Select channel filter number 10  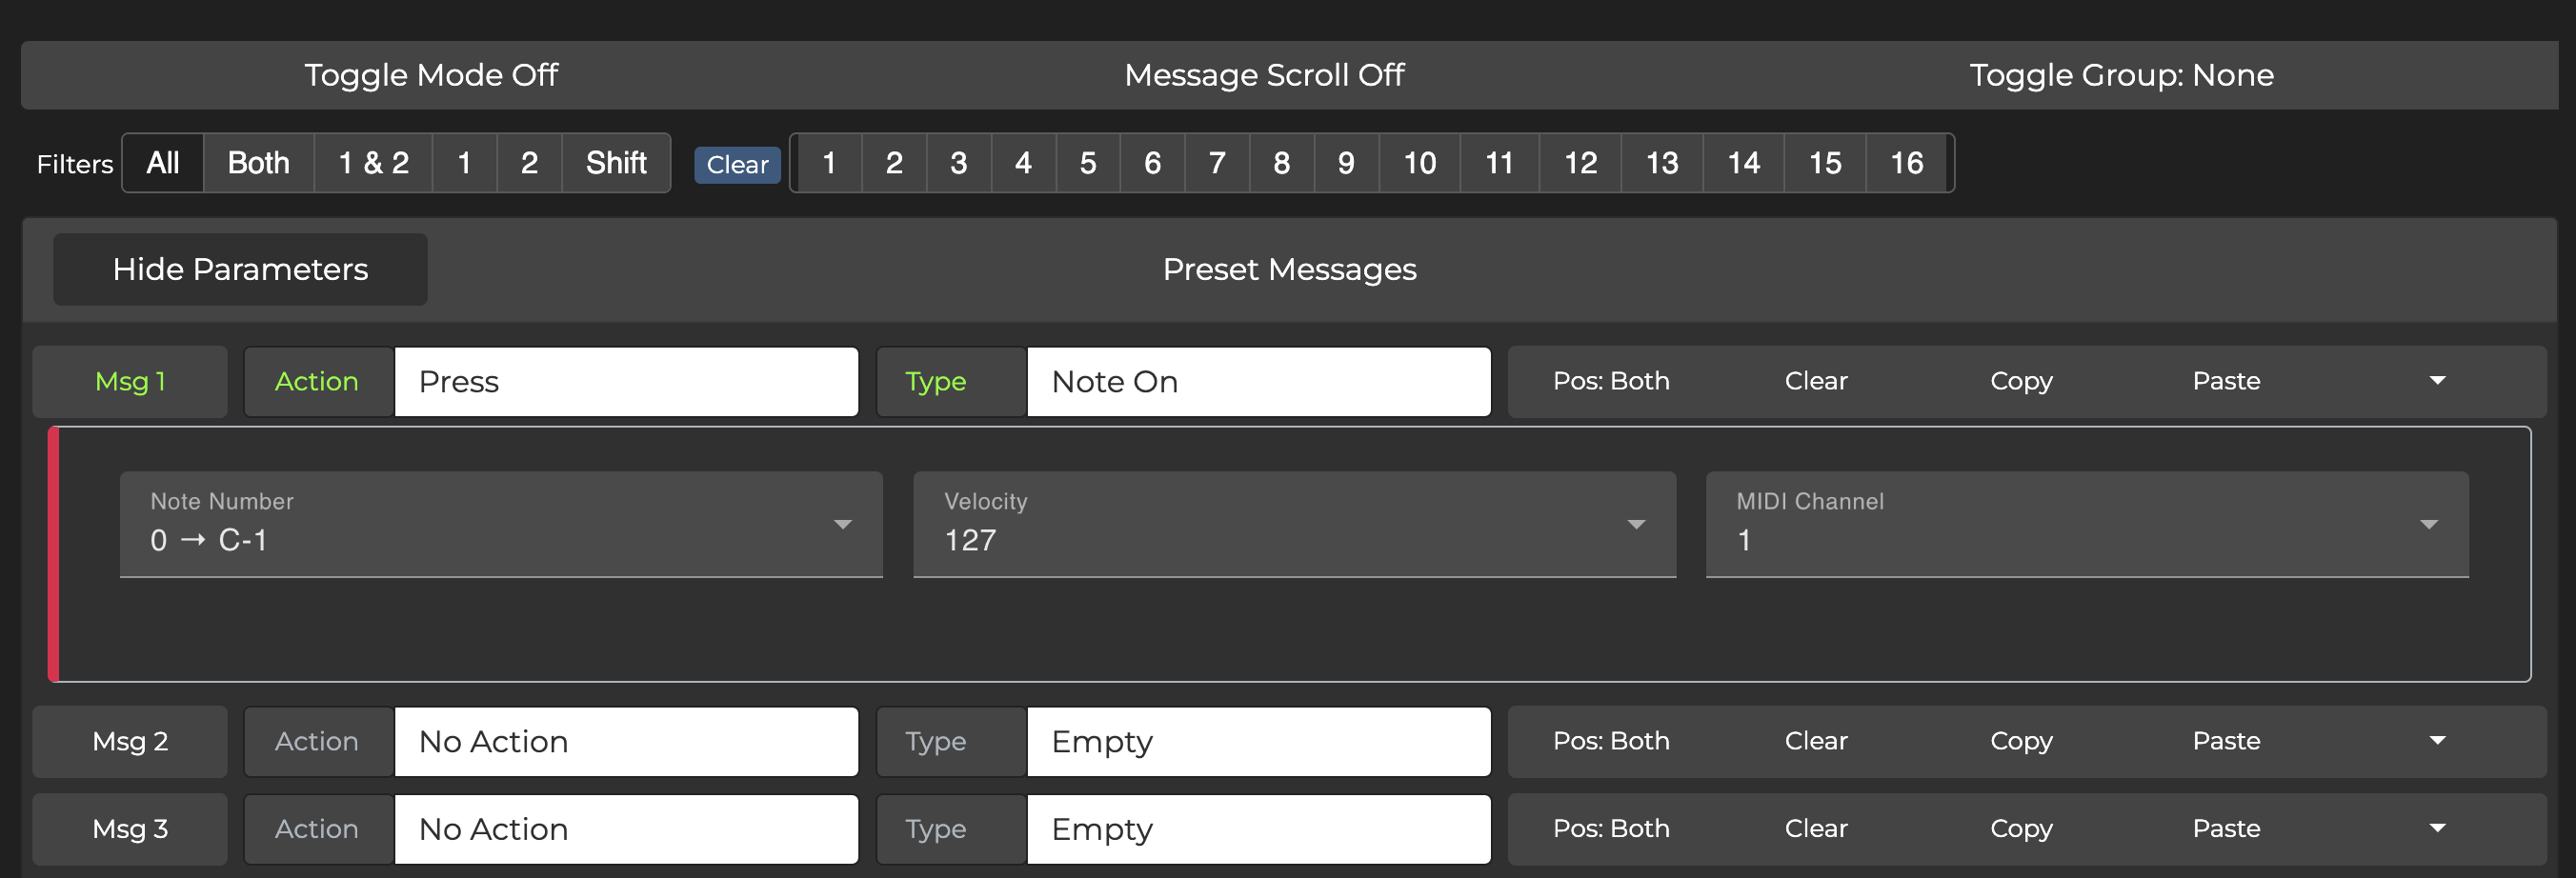1419,163
